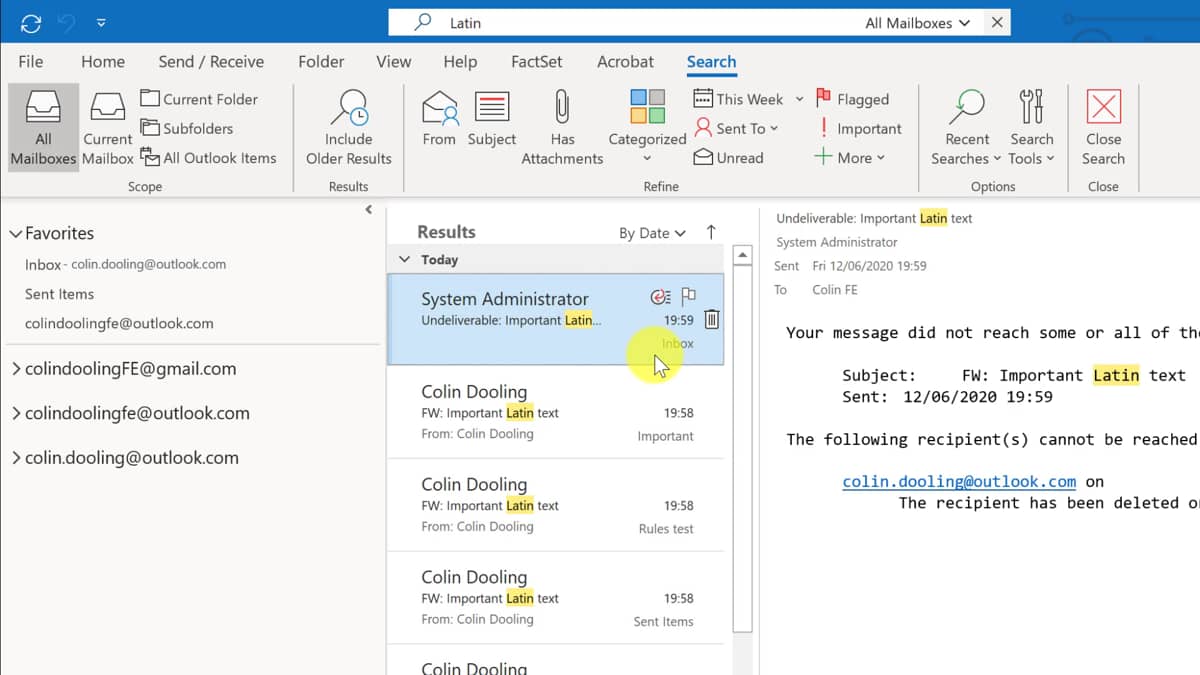Open the Categorized color squares dropdown
The width and height of the screenshot is (1200, 675).
pyautogui.click(x=647, y=128)
